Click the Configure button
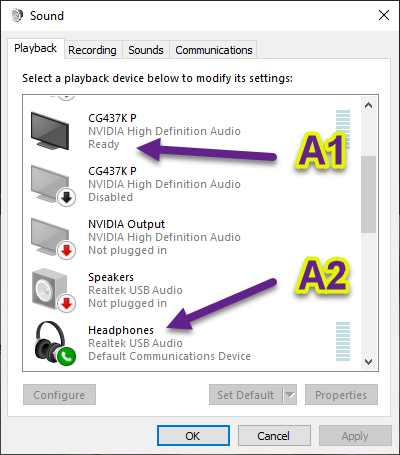The image size is (400, 455). 59,395
